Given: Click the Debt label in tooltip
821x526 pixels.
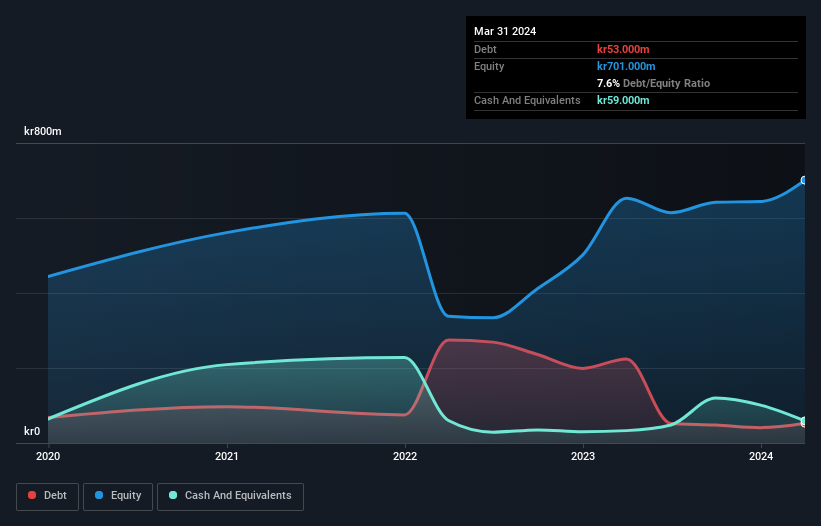Looking at the screenshot, I should pos(485,49).
